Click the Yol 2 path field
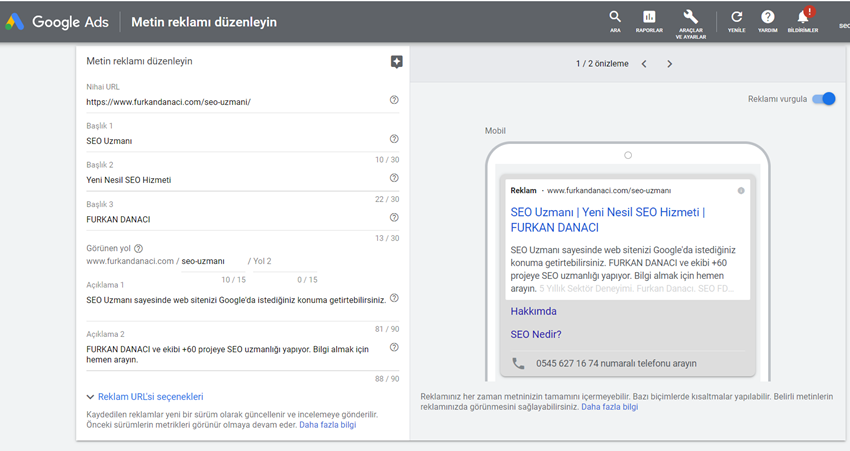This screenshot has width=850, height=451. click(285, 261)
